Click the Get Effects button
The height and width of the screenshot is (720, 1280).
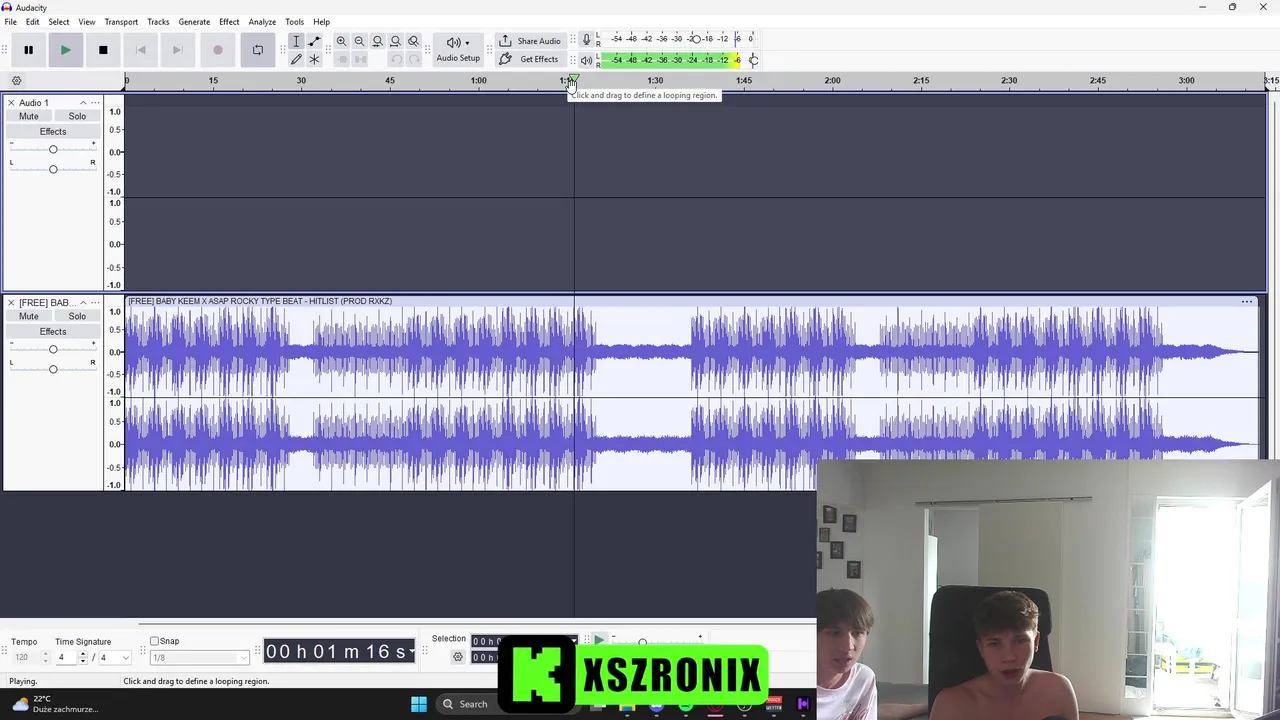(530, 59)
